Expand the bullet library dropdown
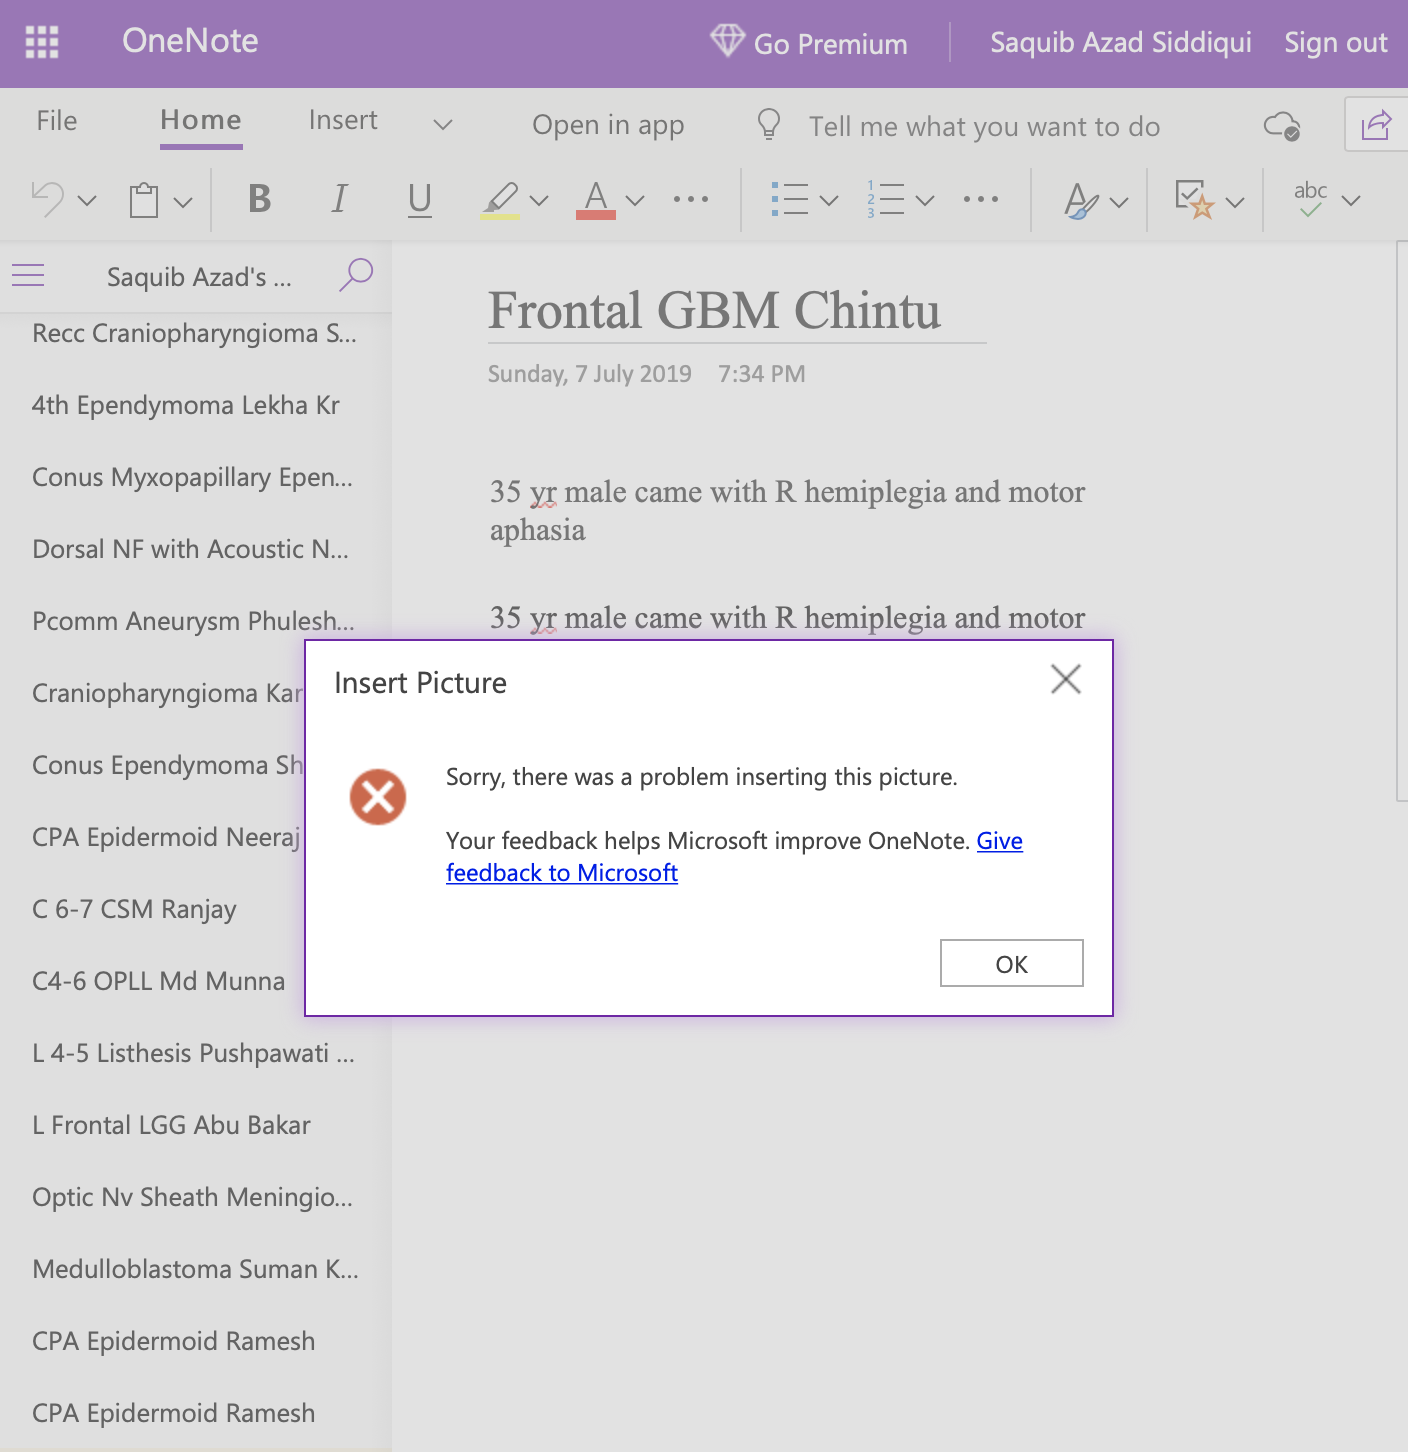 (x=829, y=201)
